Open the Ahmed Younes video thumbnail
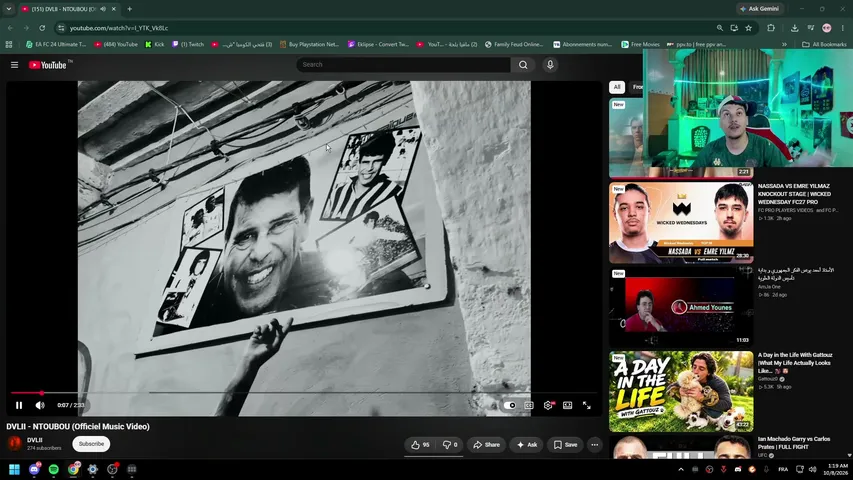 681,307
